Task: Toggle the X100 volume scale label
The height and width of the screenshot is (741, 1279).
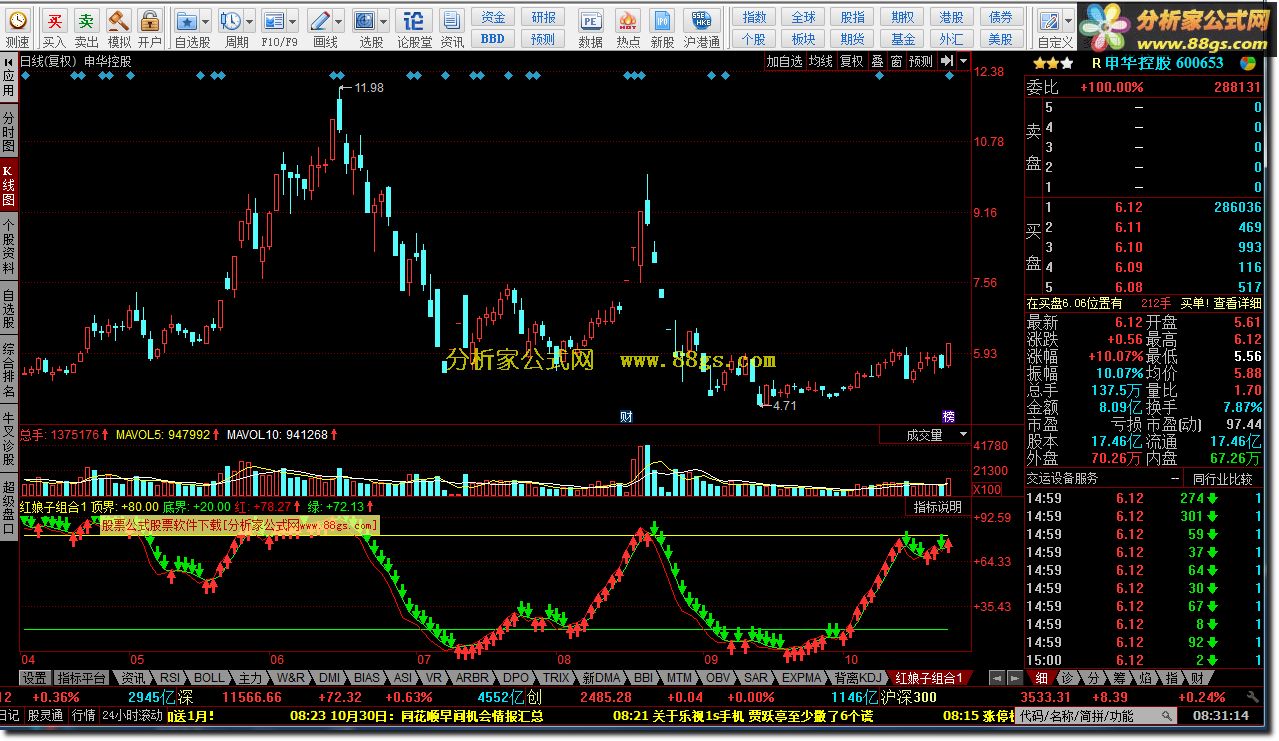Action: [989, 489]
